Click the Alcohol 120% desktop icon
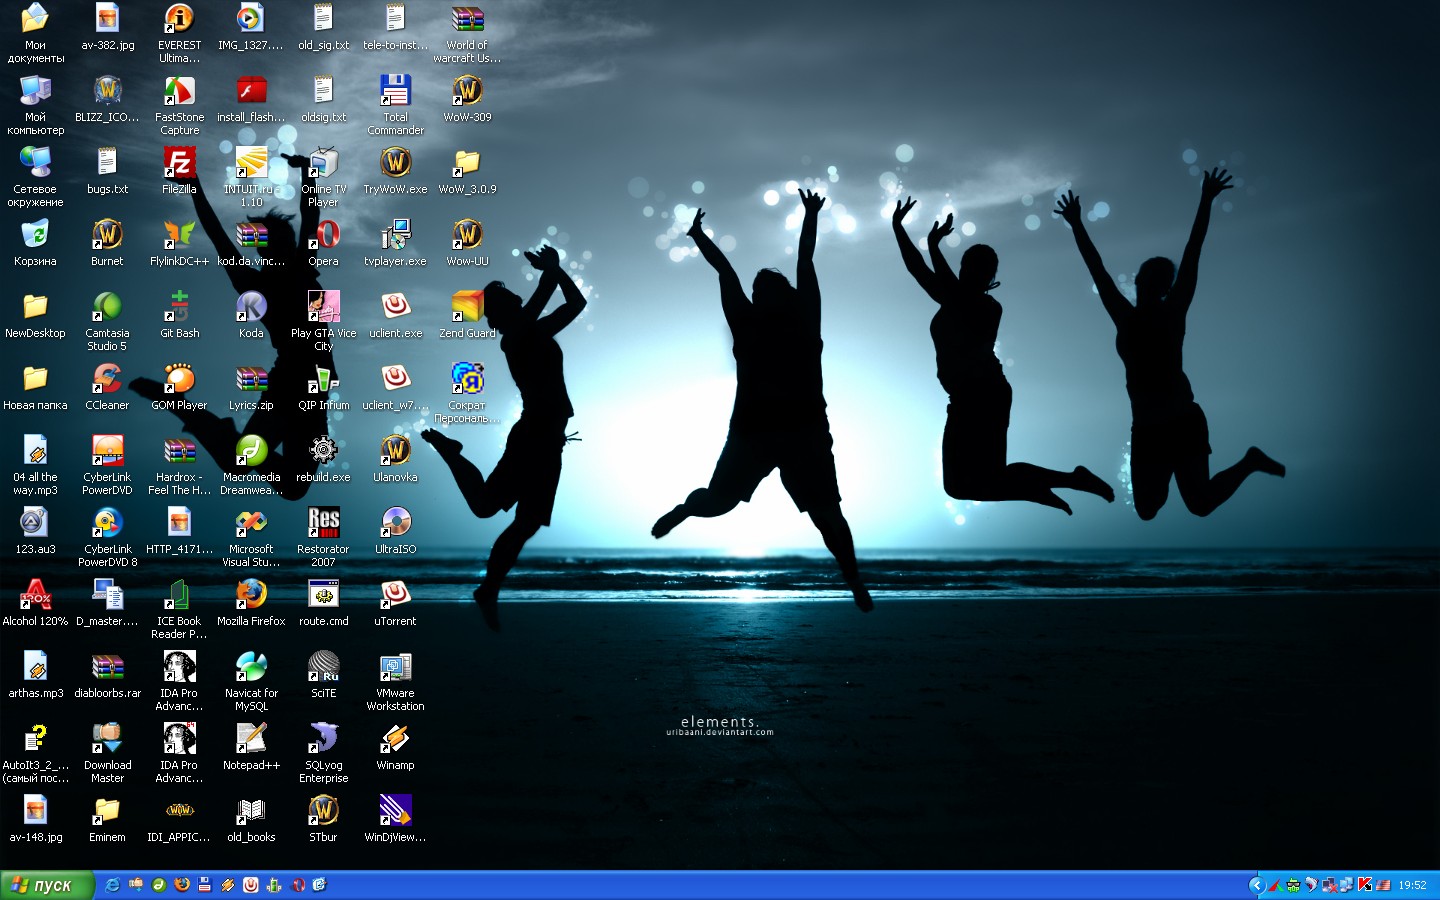 pyautogui.click(x=35, y=596)
